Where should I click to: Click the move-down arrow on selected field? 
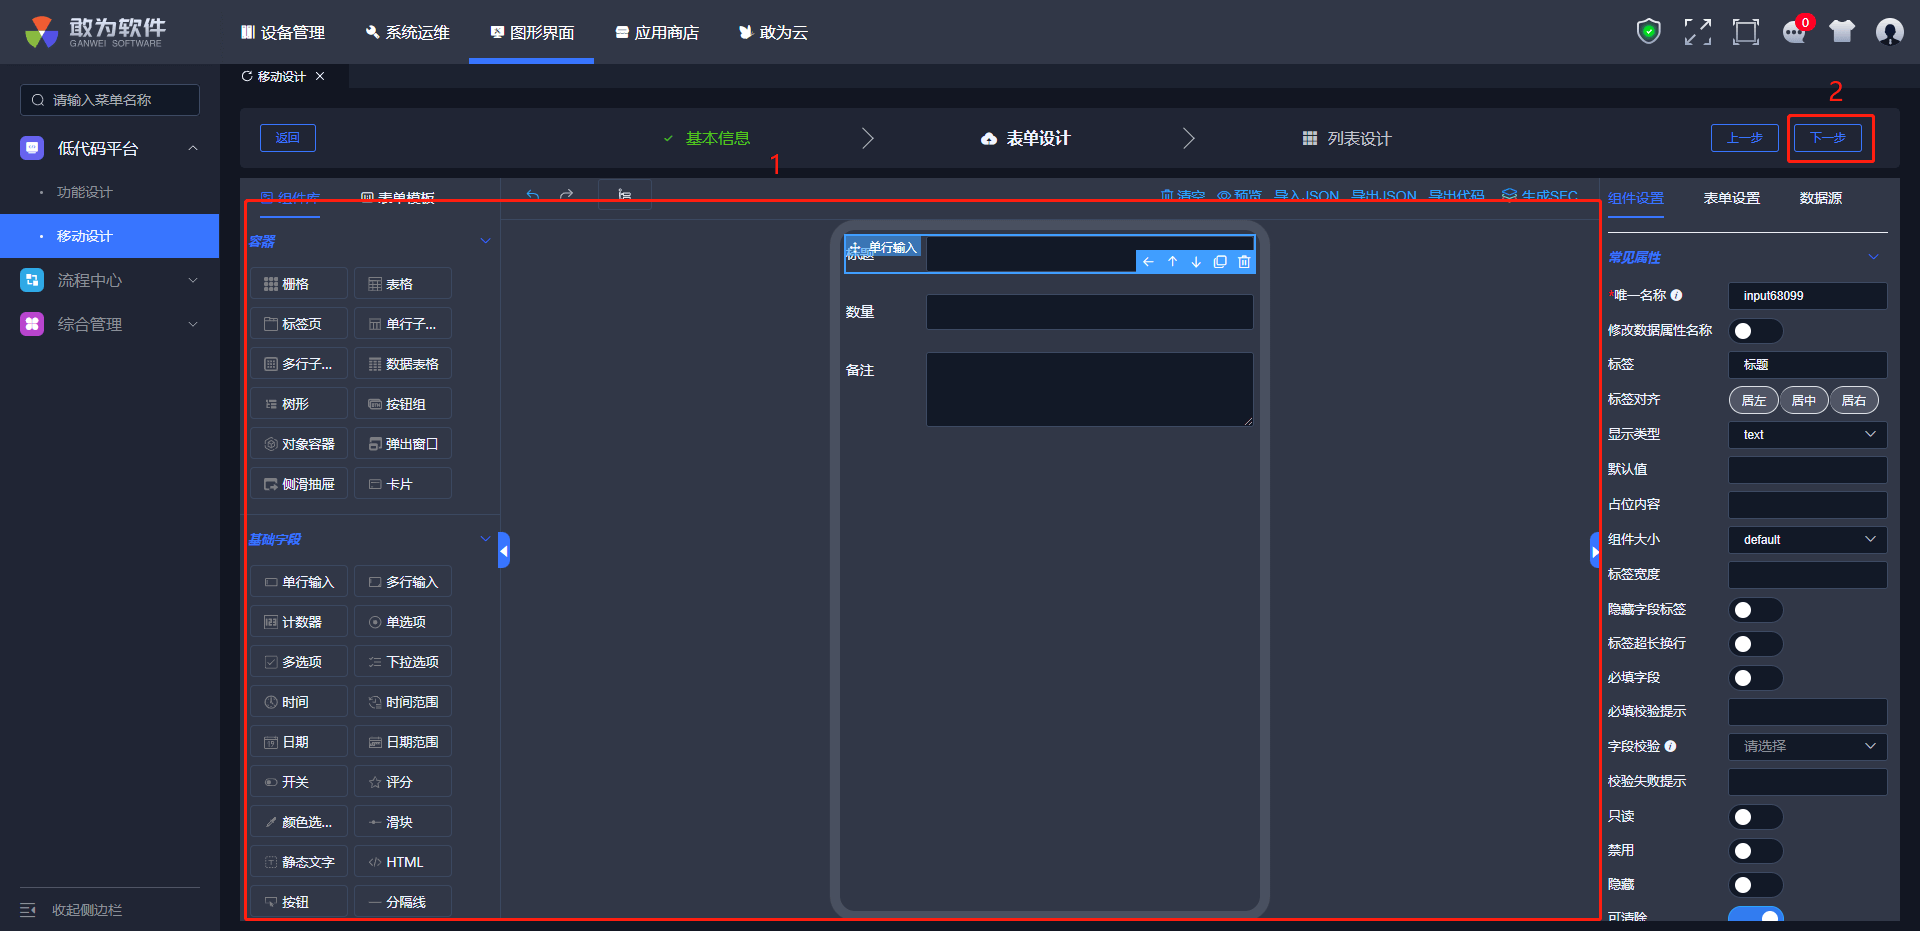point(1196,262)
